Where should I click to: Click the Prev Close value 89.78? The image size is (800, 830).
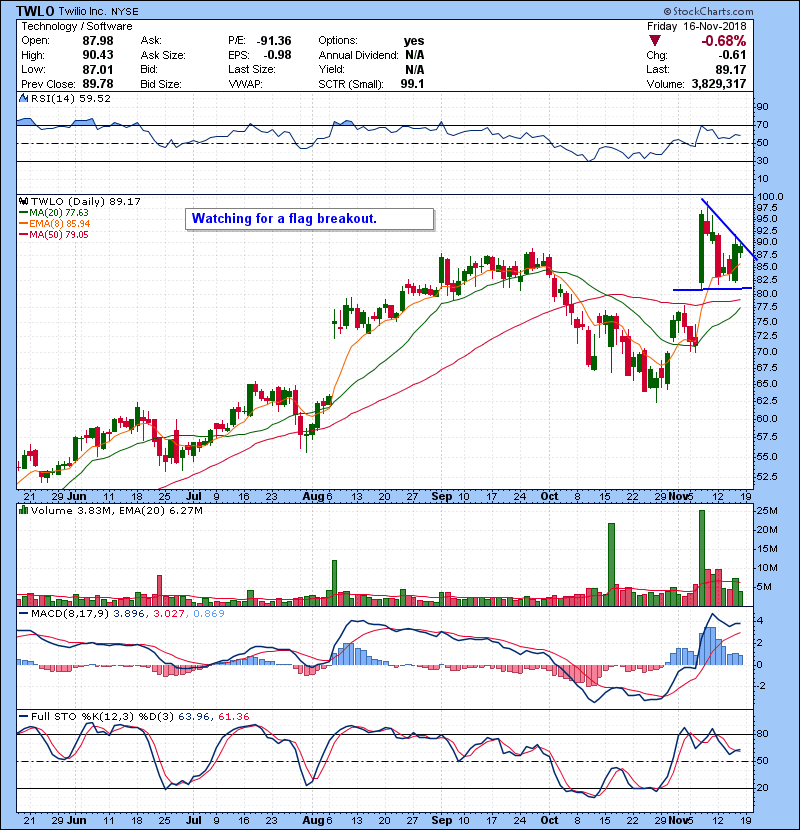98,84
